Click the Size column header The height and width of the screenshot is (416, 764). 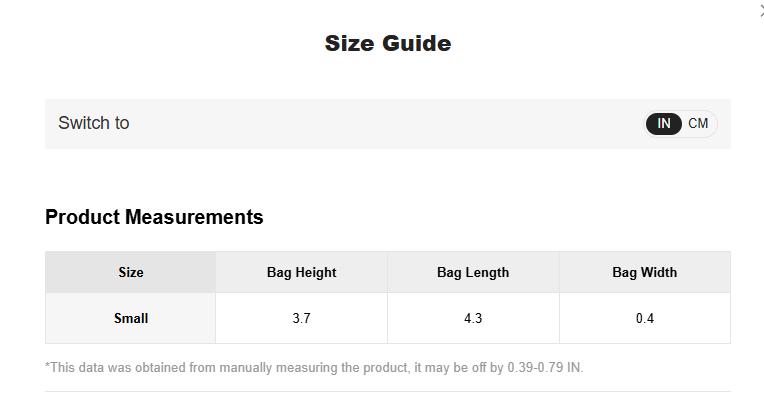coord(131,272)
